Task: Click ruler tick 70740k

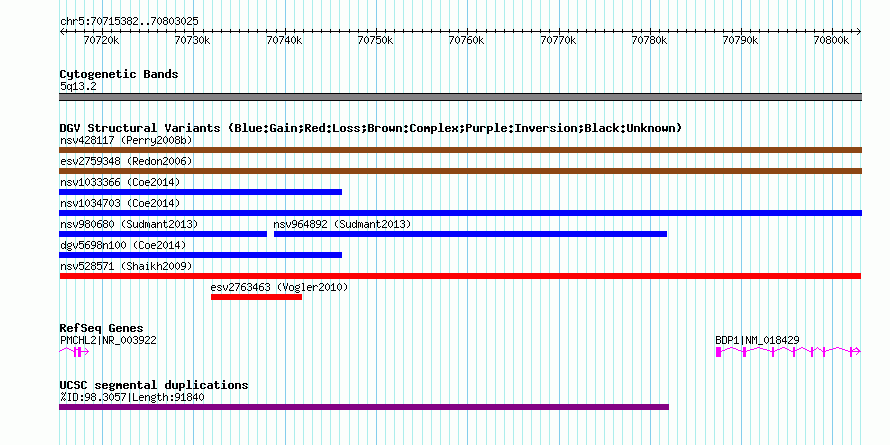Action: pyautogui.click(x=284, y=40)
